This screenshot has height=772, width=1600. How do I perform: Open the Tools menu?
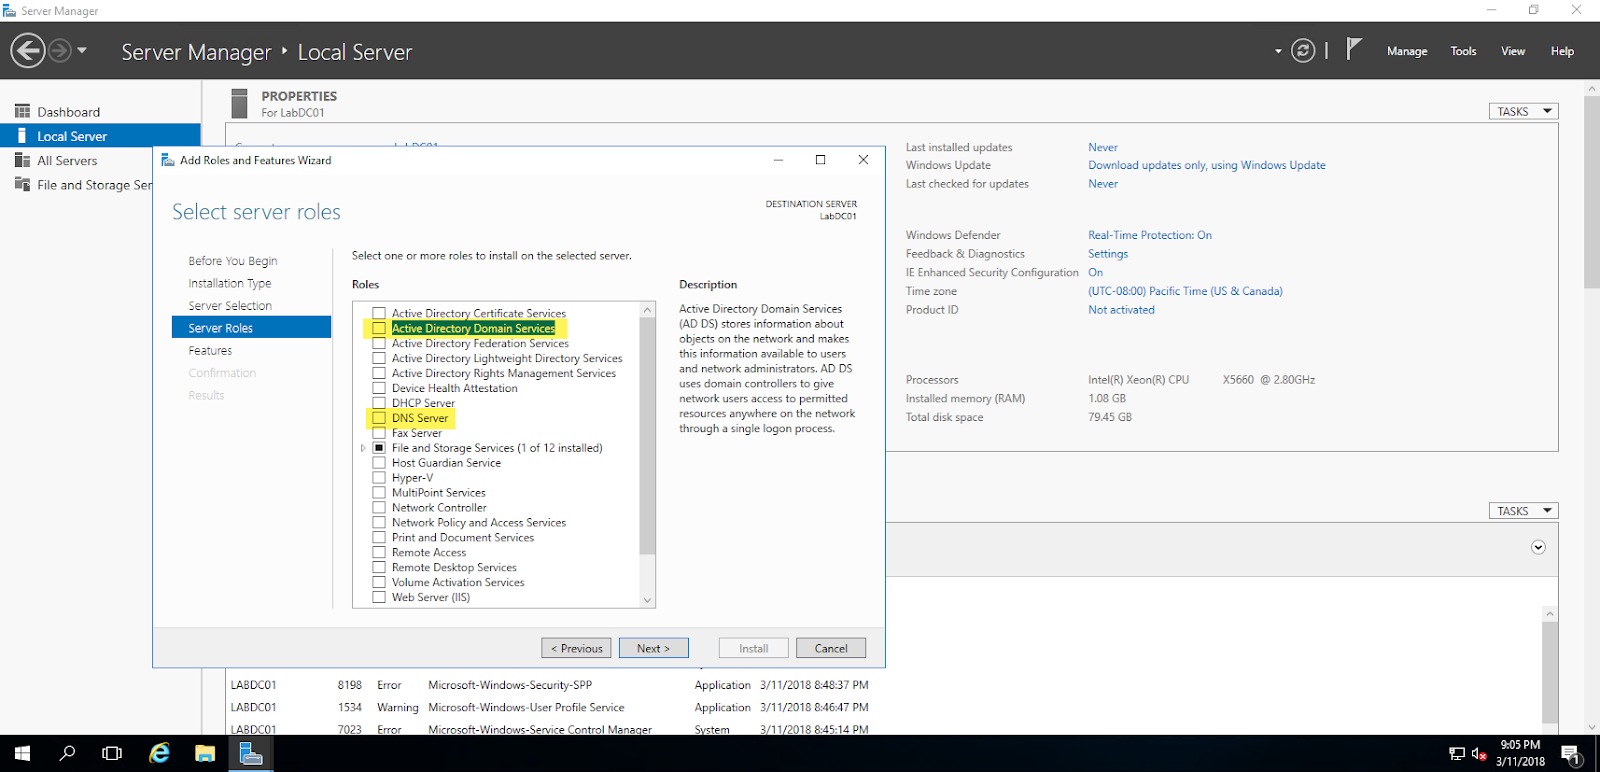click(1463, 51)
